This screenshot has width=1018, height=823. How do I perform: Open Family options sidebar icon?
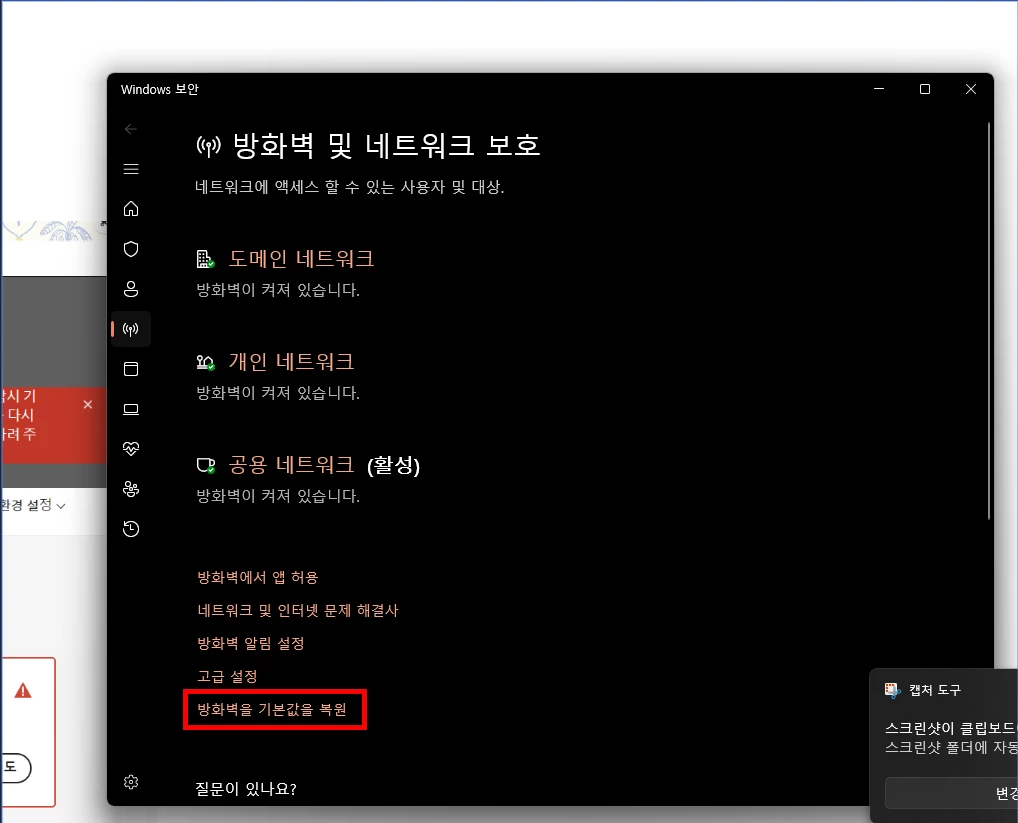pyautogui.click(x=130, y=489)
